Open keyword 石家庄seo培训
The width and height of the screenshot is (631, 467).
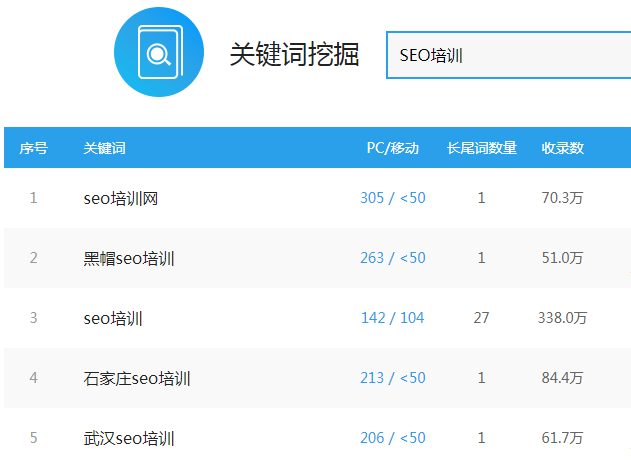(x=137, y=378)
